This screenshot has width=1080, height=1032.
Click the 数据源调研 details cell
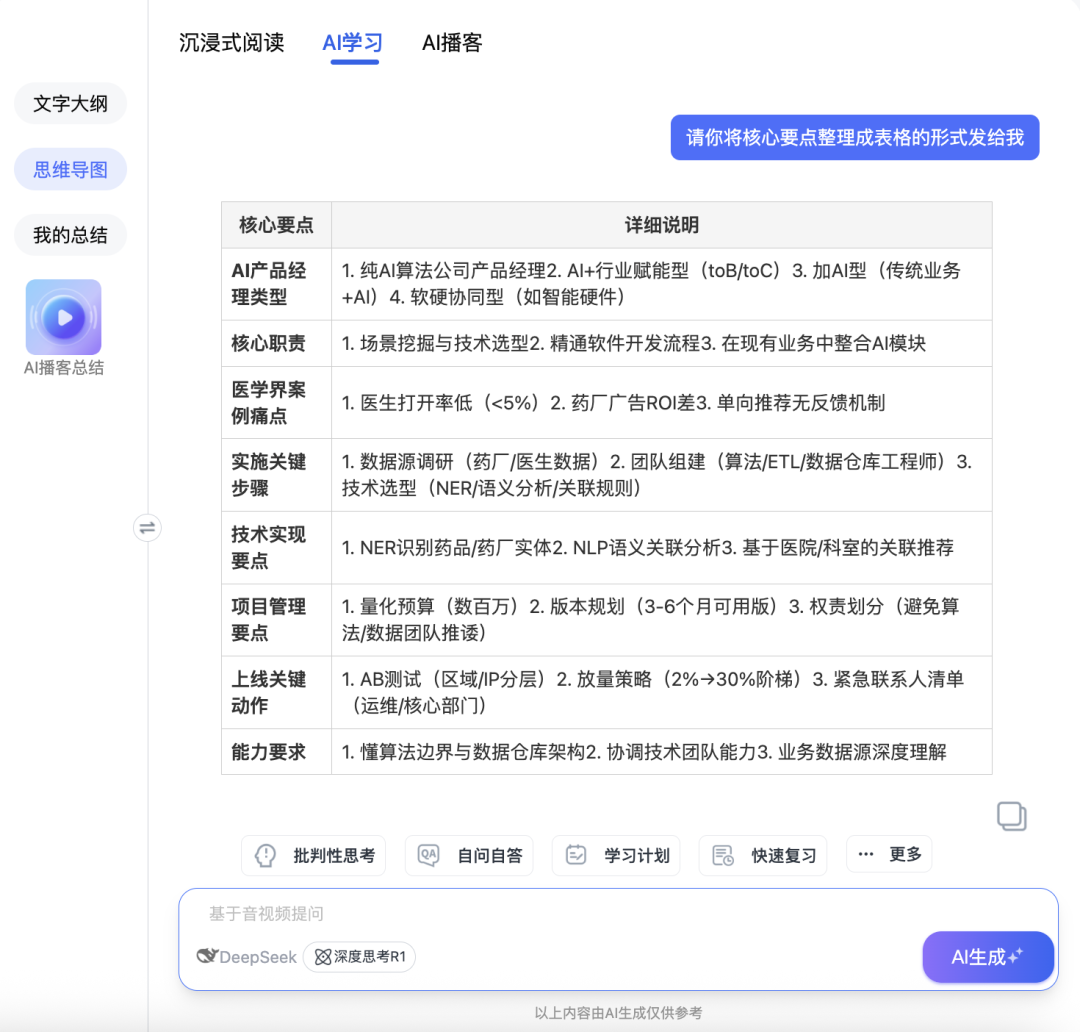coord(661,475)
